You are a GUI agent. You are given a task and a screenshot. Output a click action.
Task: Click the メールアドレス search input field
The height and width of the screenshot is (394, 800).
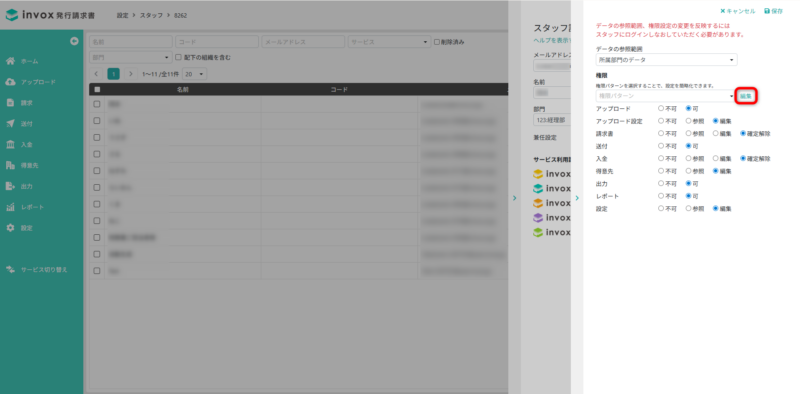point(303,42)
